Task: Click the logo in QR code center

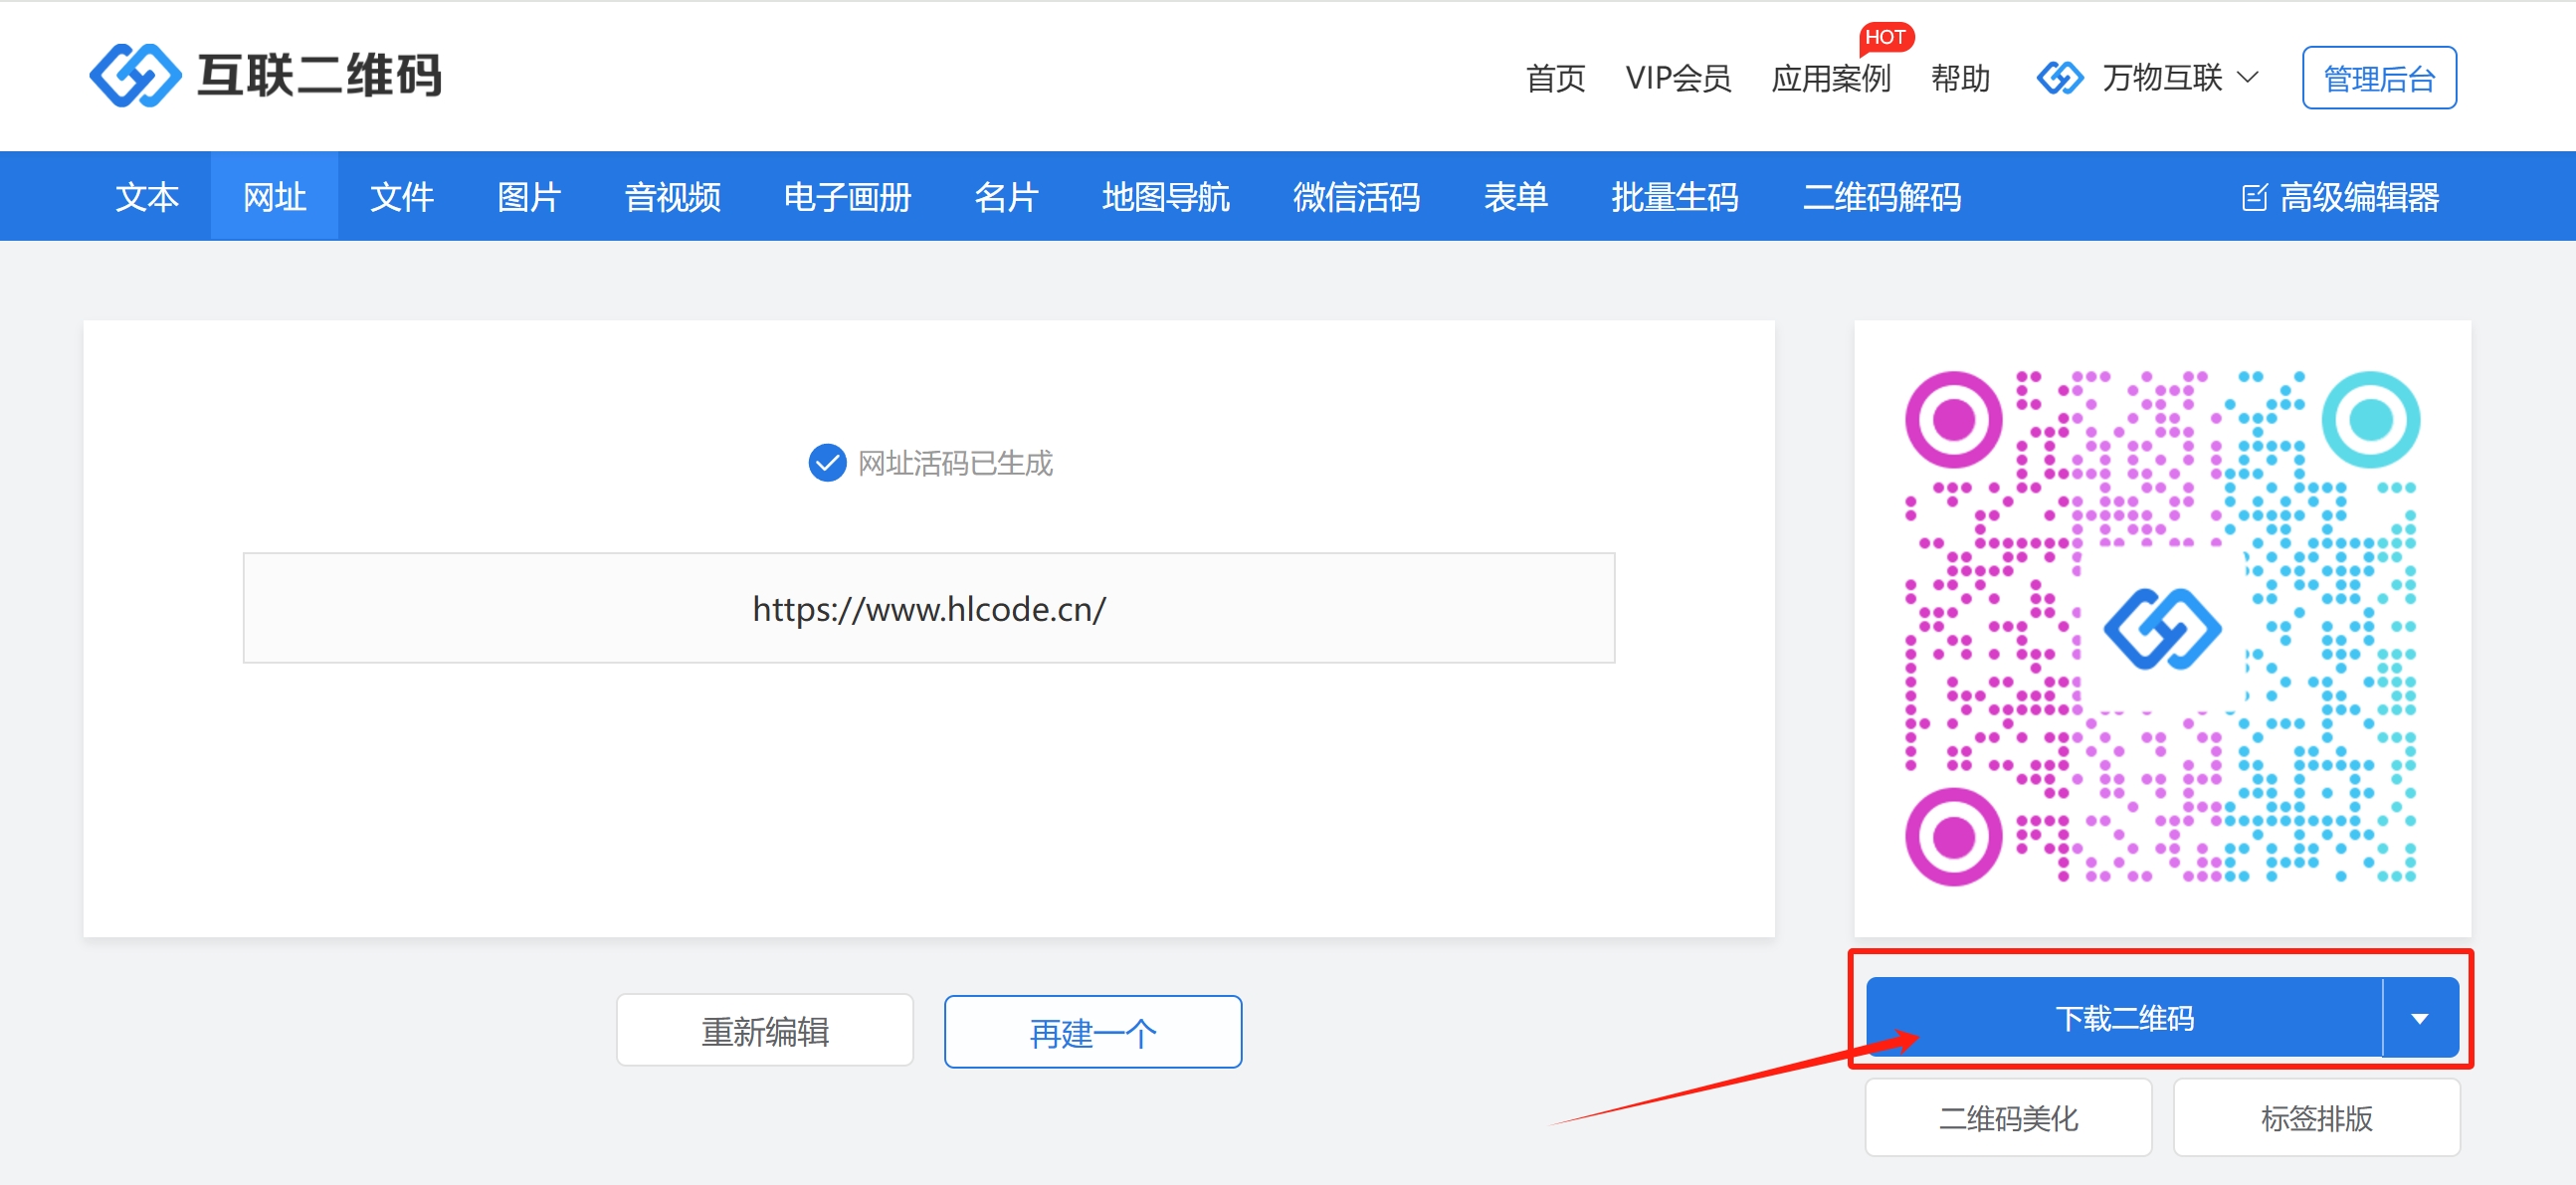Action: [x=2162, y=629]
